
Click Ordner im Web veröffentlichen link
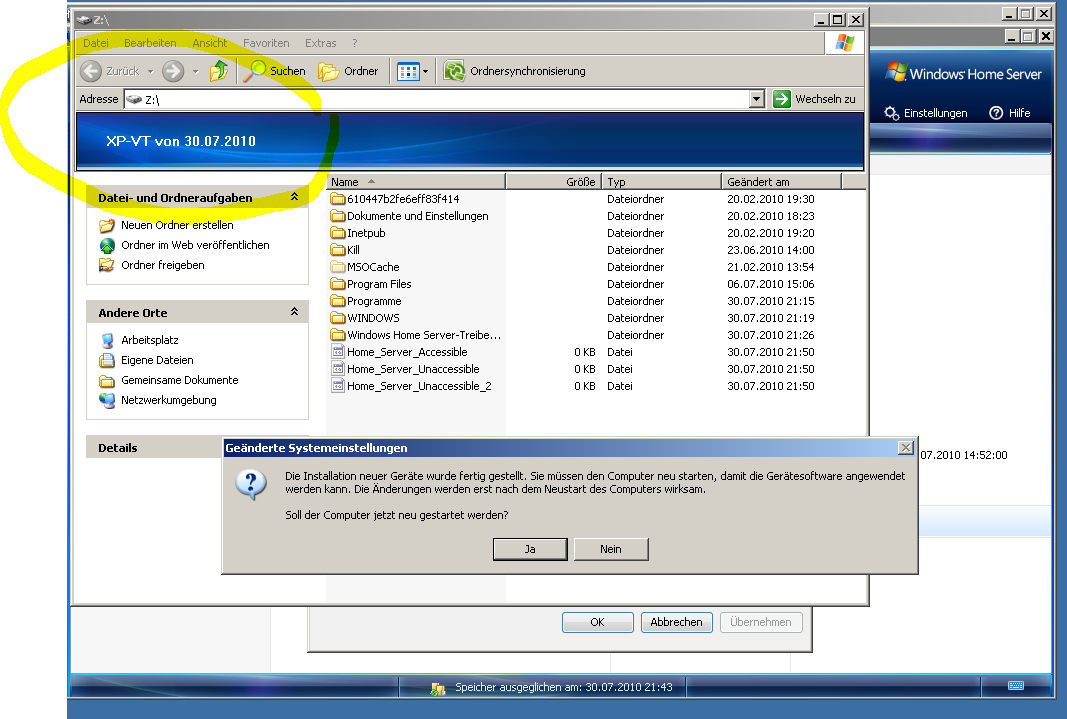(195, 245)
